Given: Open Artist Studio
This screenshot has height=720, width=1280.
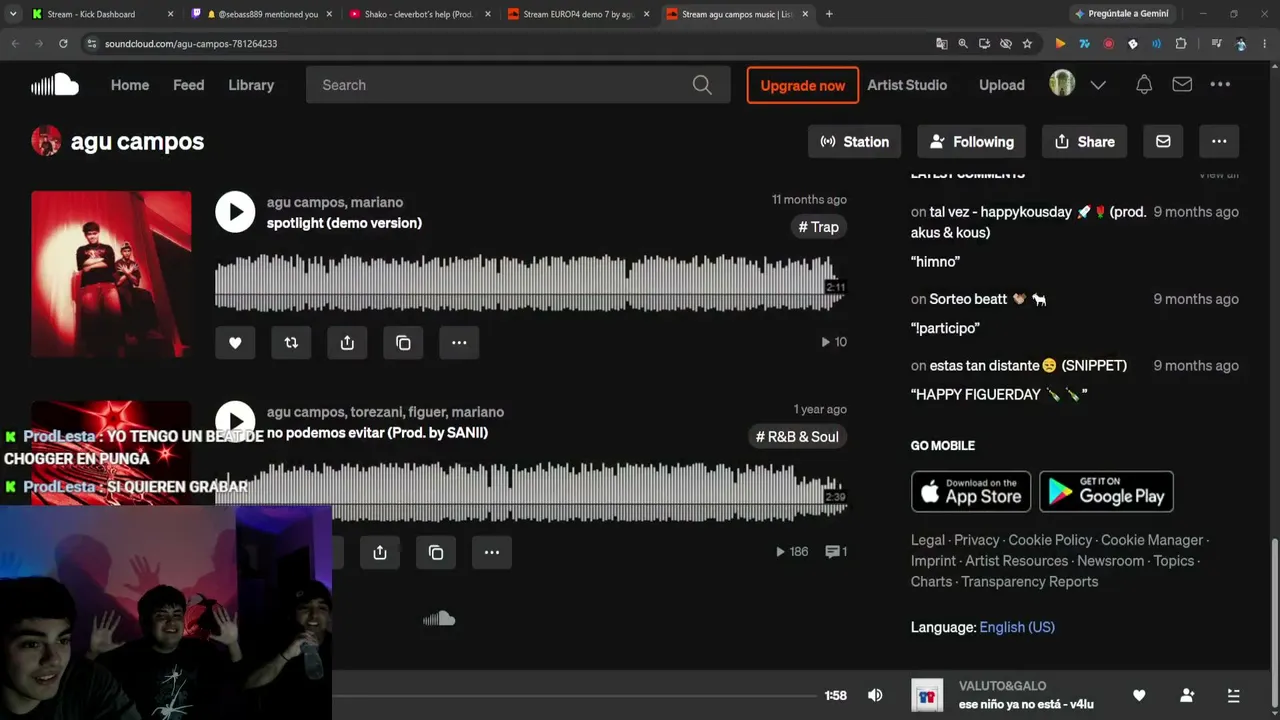Looking at the screenshot, I should (907, 85).
